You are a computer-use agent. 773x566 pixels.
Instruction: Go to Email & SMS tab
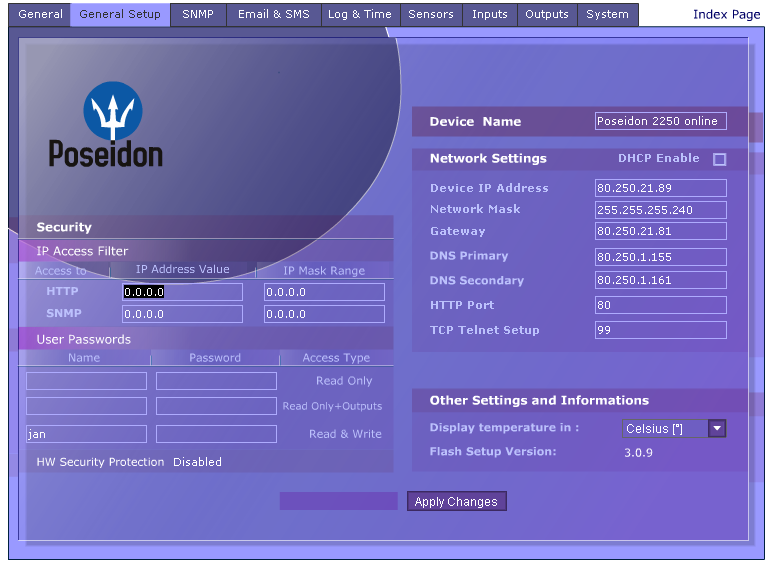274,14
